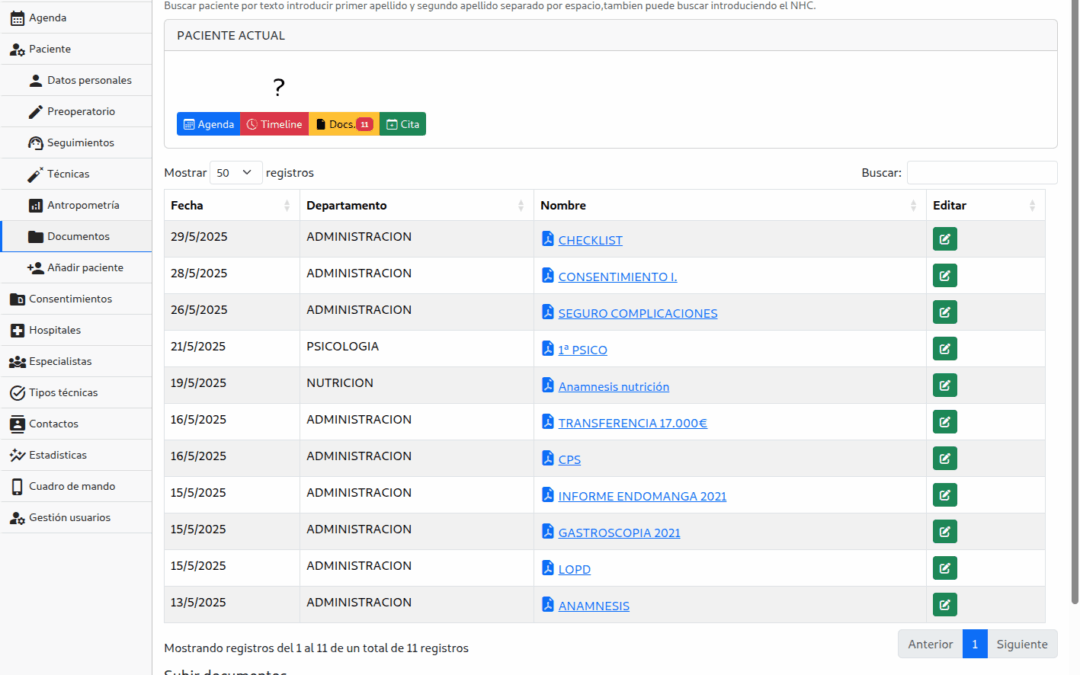Click the PDF icon beside GASTROSCOPIA 2021
Image resolution: width=1080 pixels, height=675 pixels.
(x=548, y=530)
